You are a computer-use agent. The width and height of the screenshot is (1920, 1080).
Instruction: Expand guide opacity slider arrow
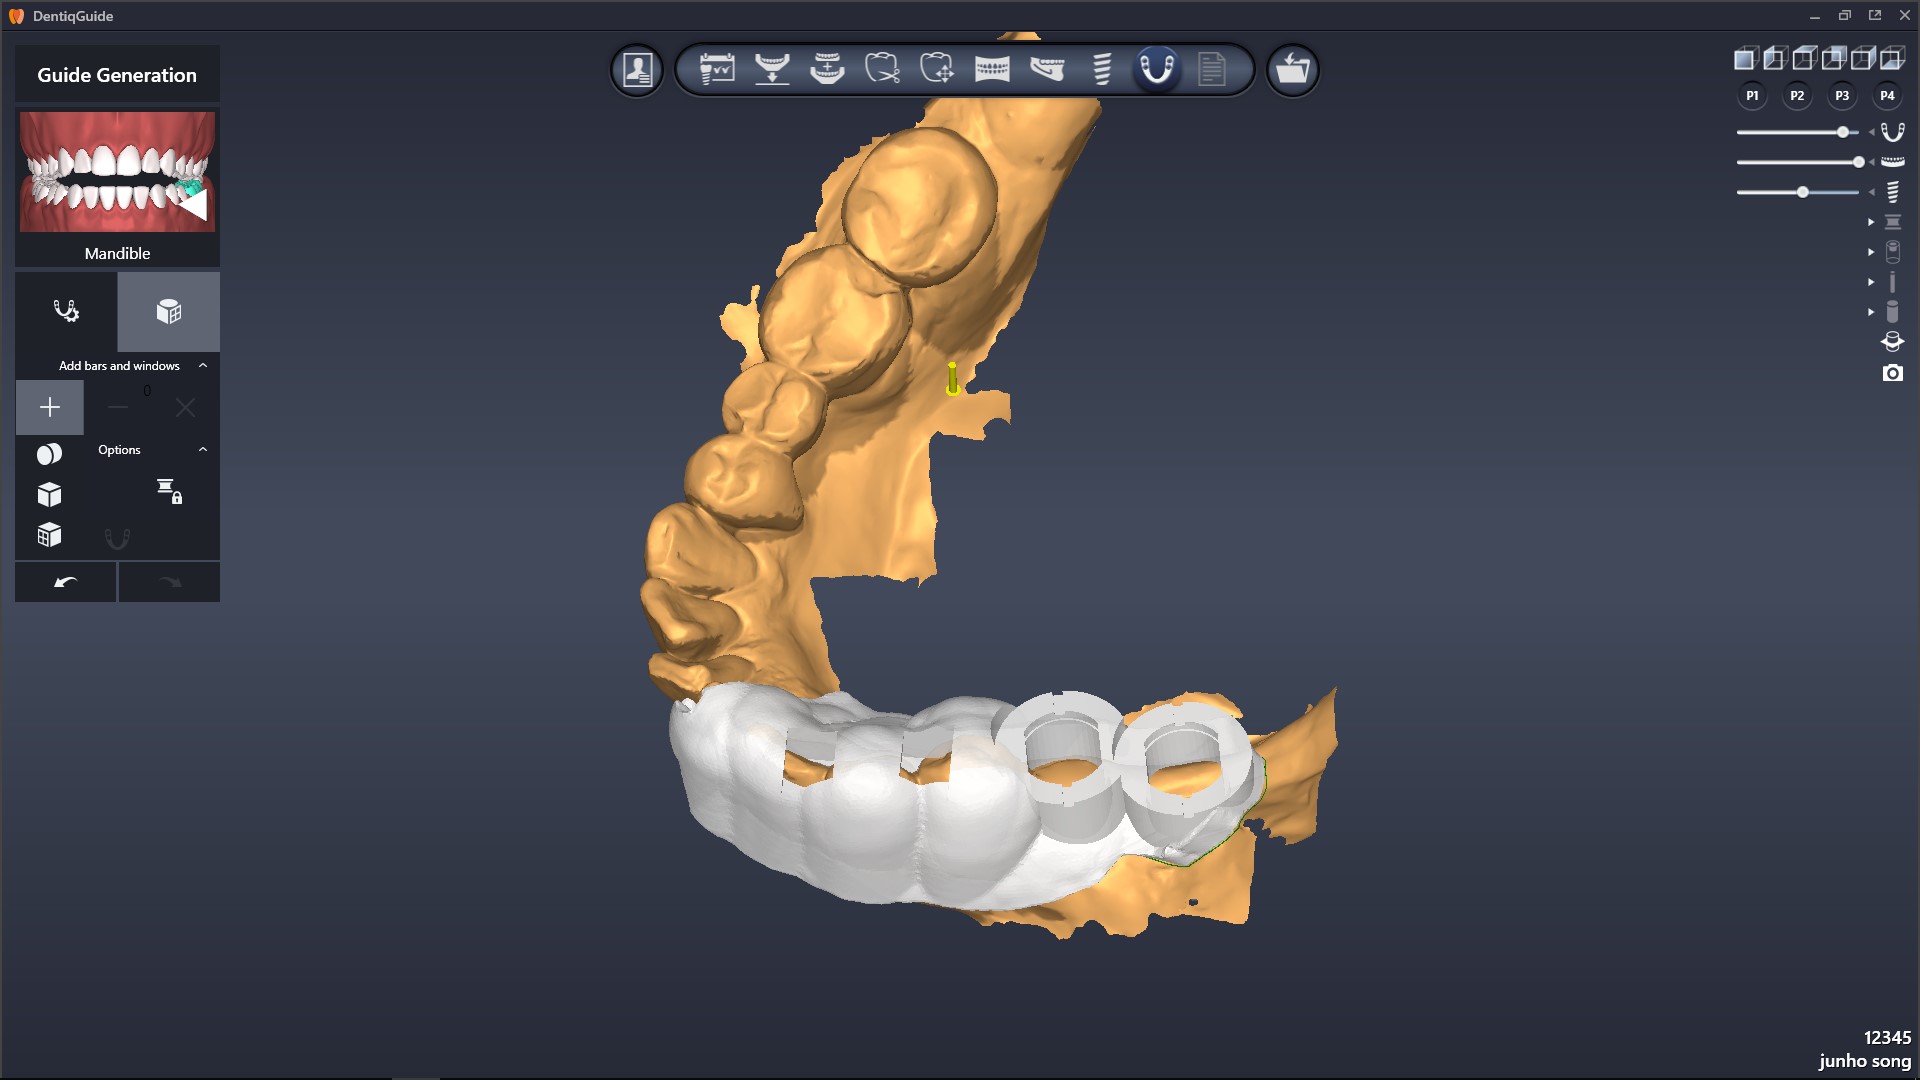click(1871, 132)
